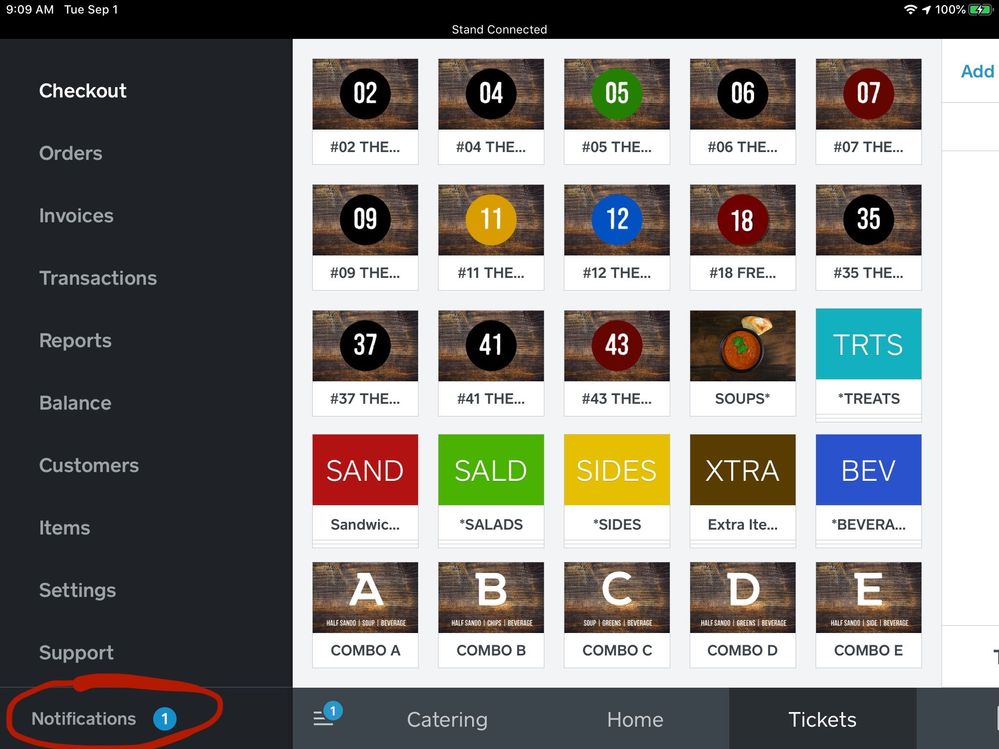Tap the blue #12 item tile
Screen dimensions: 999x749
(616, 236)
